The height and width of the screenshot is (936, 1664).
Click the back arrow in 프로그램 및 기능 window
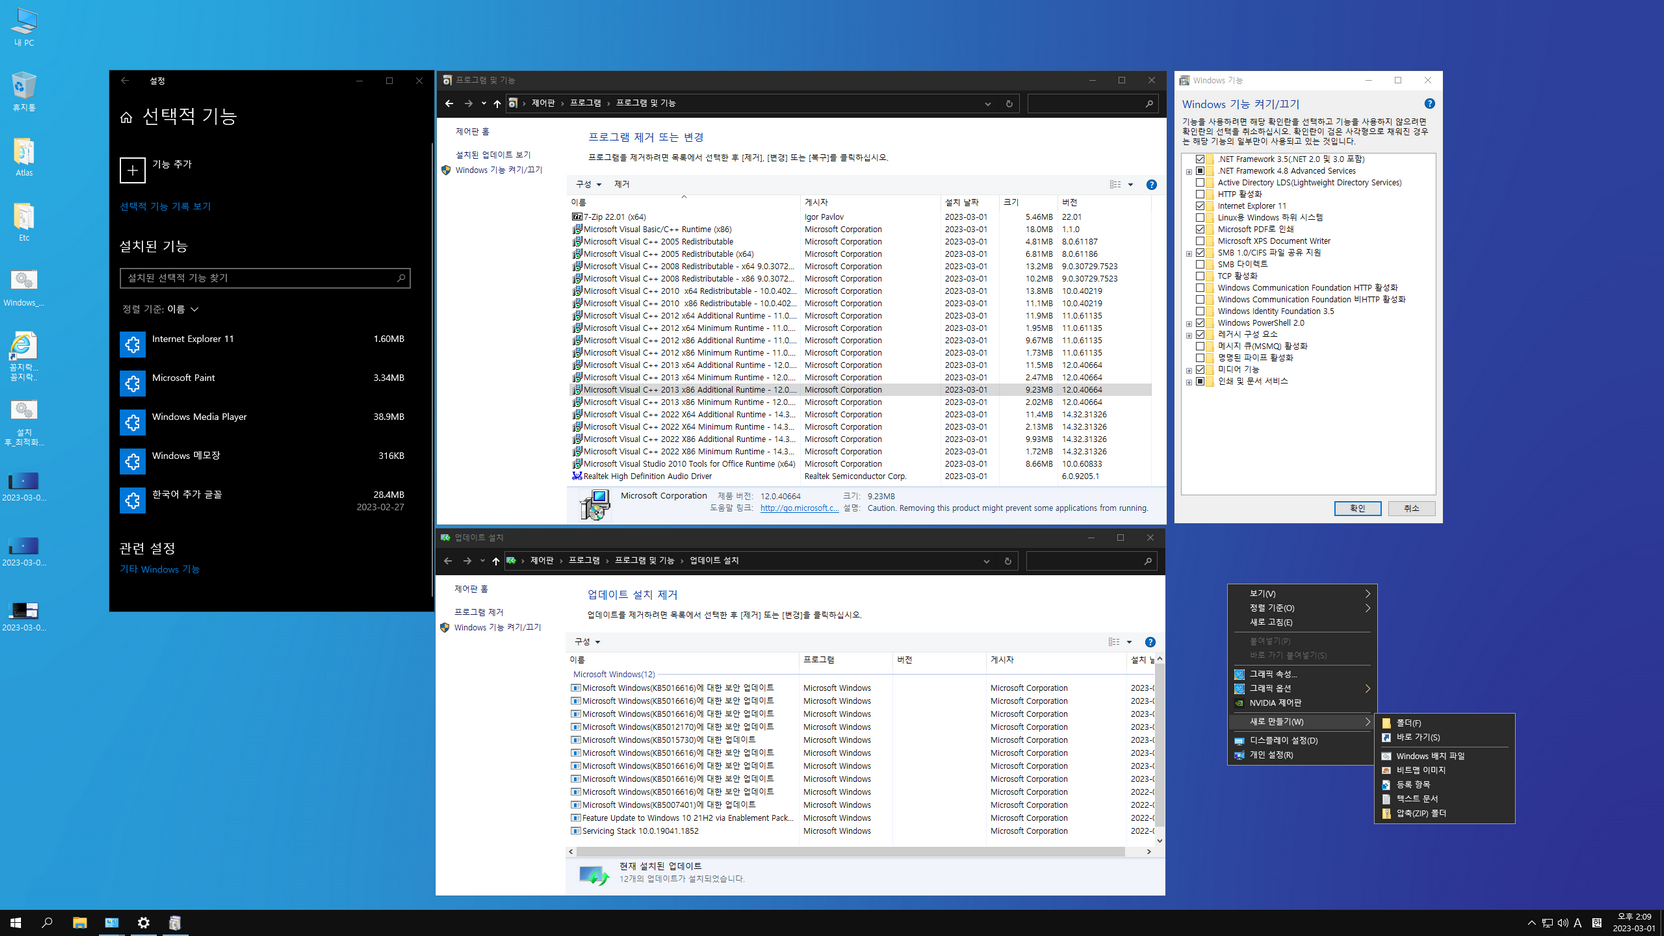449,104
